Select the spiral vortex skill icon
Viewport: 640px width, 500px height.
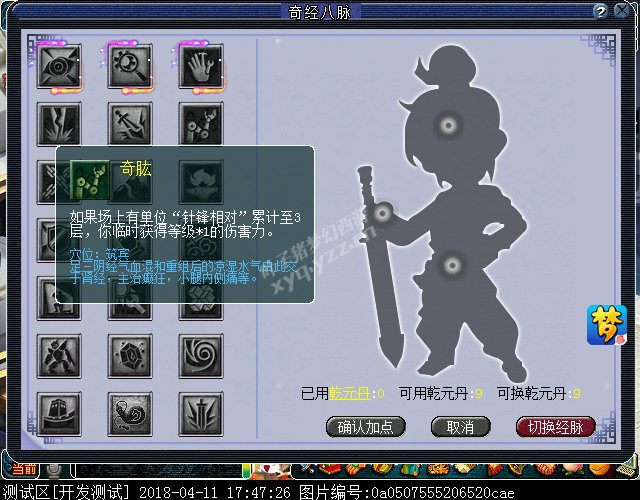[201, 356]
